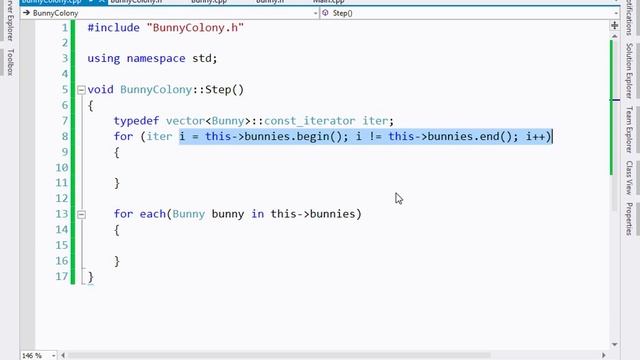Click the closing brace on line 17
This screenshot has width=640, height=360.
91,277
